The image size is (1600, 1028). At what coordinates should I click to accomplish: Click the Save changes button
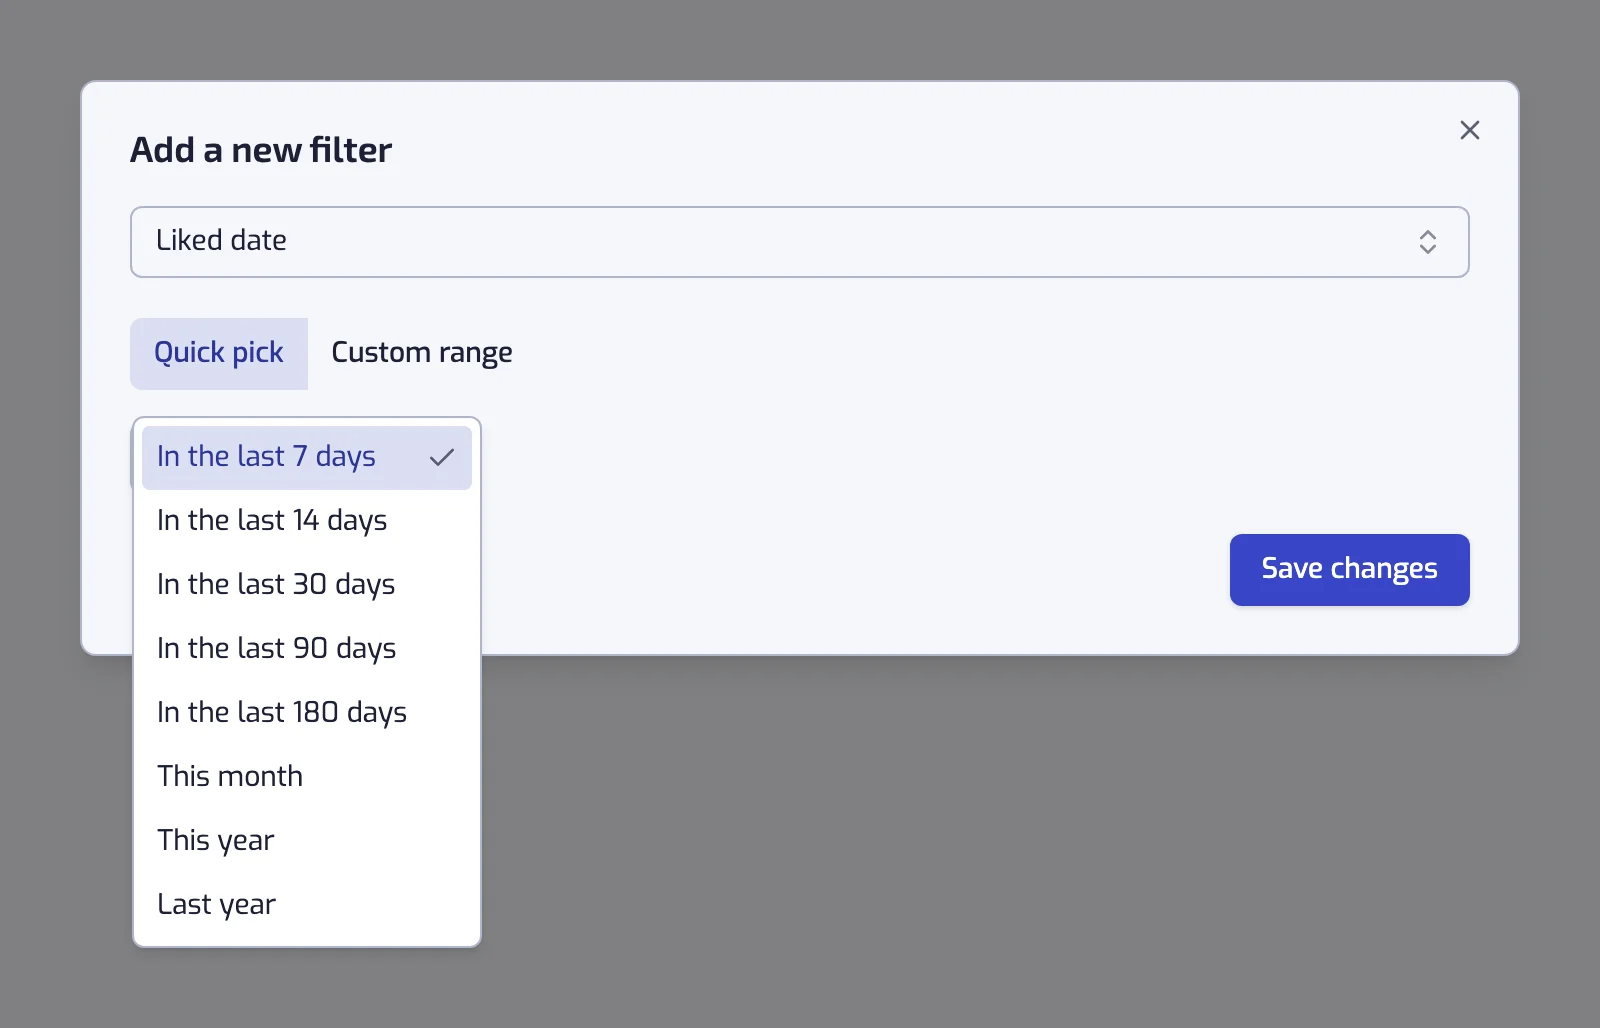coord(1349,570)
